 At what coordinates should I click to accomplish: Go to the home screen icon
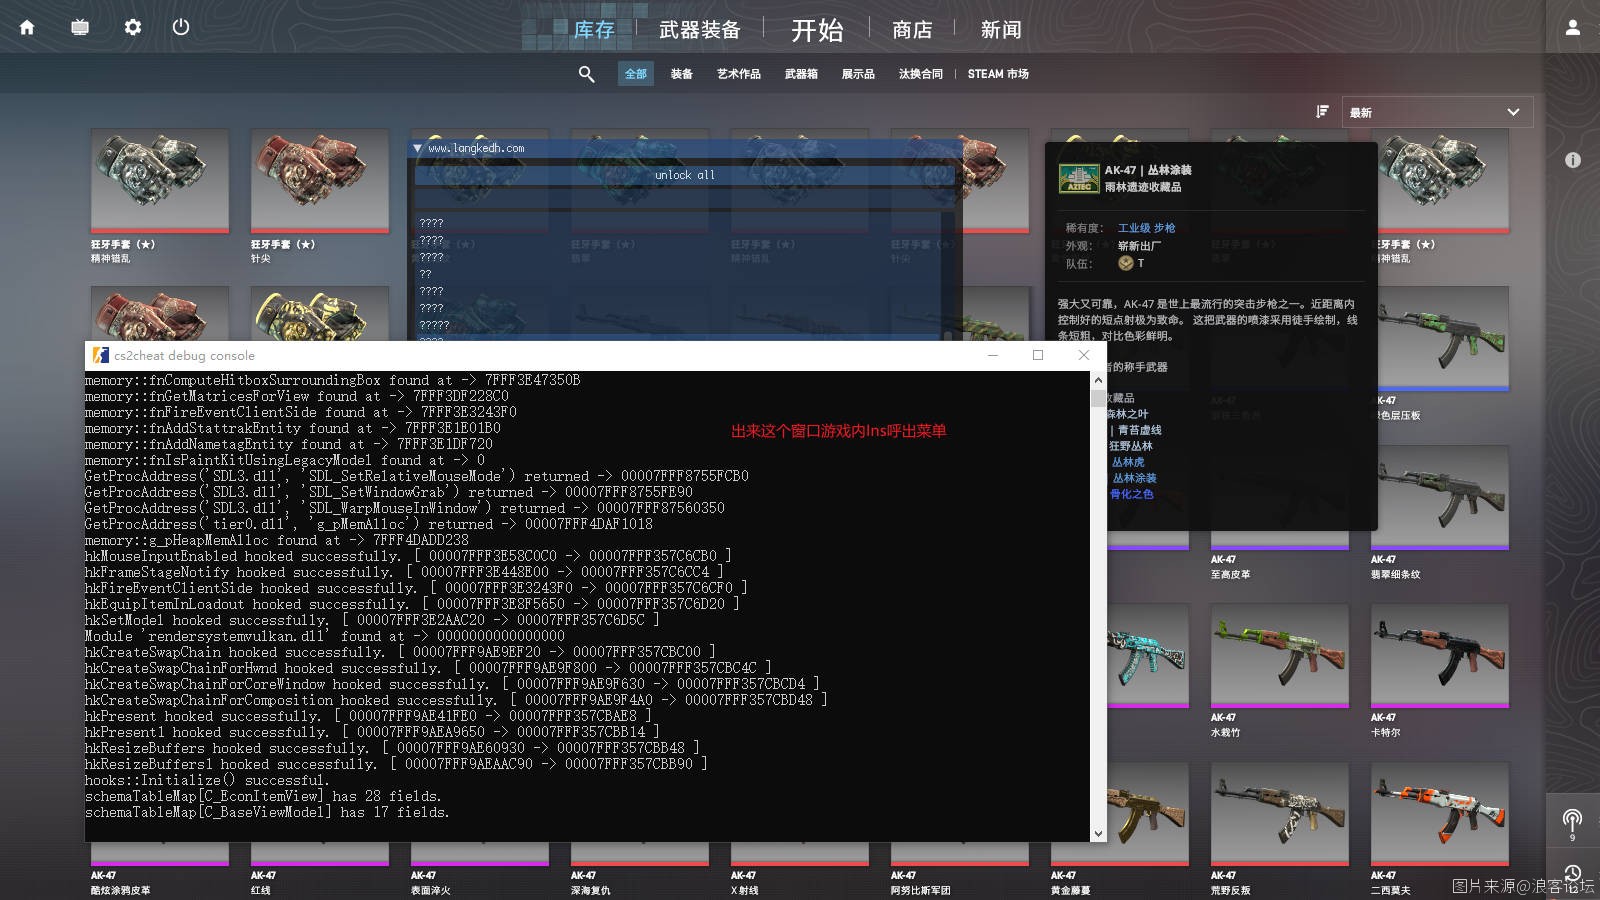[27, 27]
